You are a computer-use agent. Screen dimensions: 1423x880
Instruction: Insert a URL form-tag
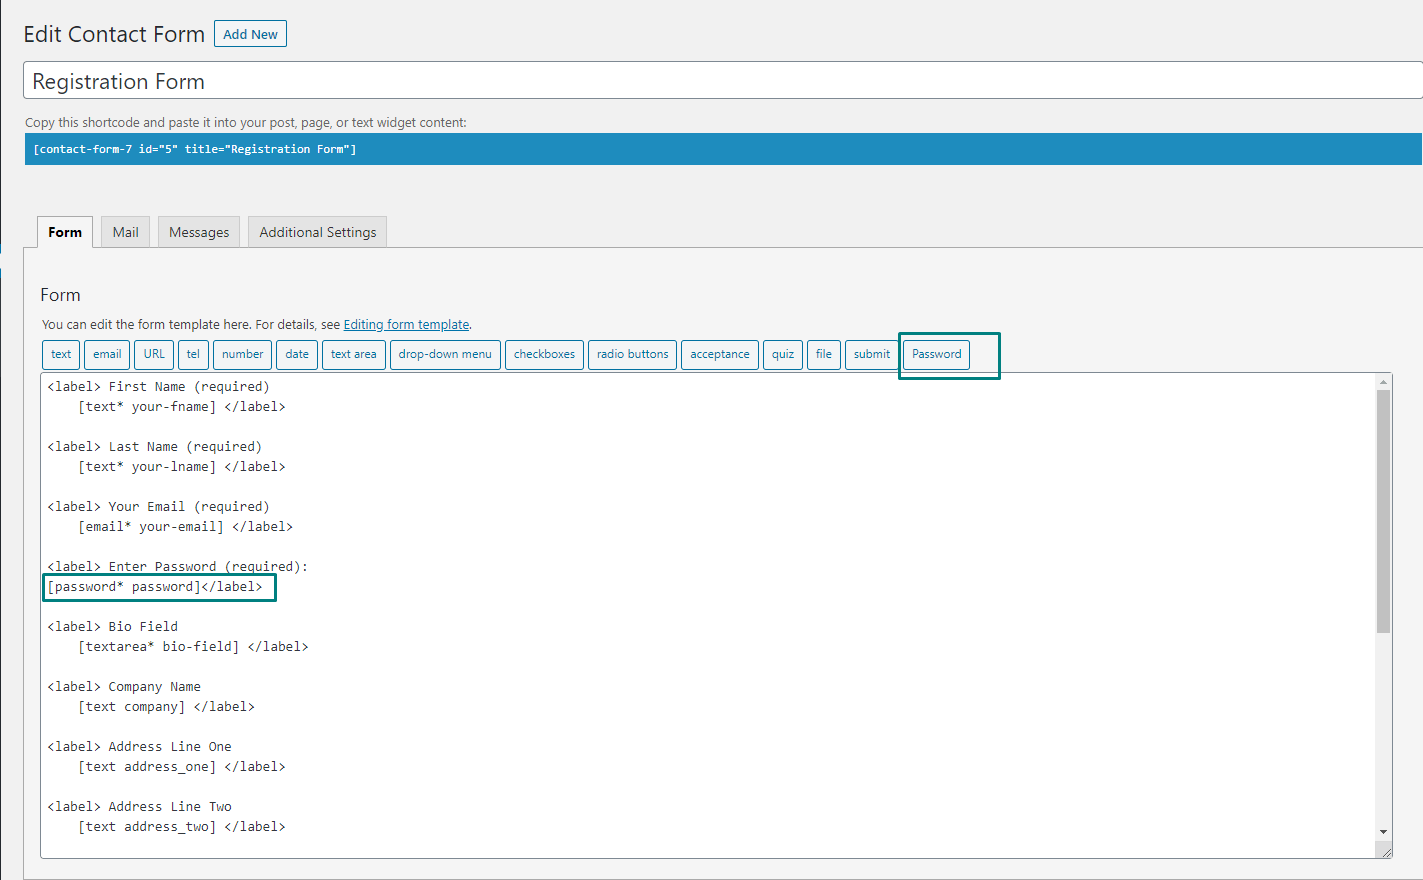(x=154, y=354)
